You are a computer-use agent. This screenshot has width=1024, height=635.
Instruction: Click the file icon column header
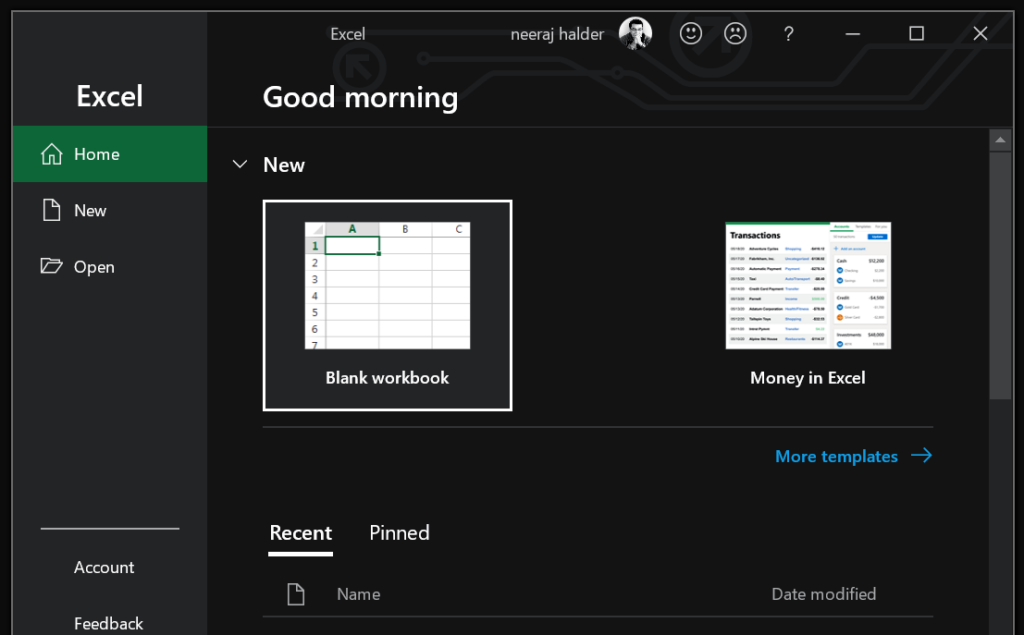pos(296,594)
